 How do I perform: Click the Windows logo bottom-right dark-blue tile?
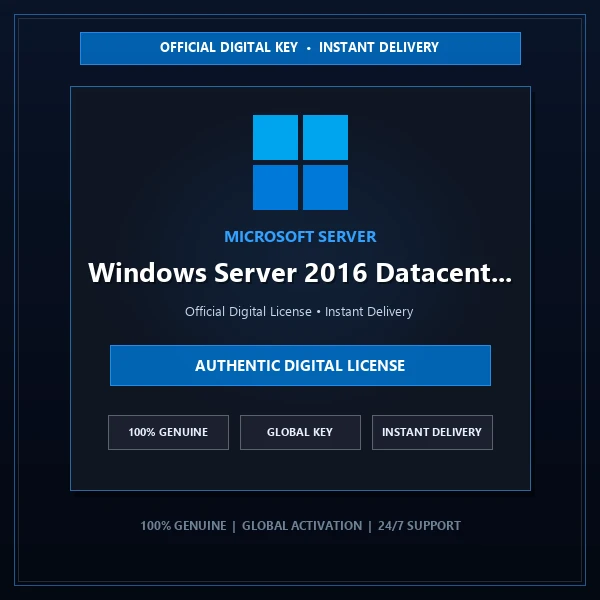325,188
